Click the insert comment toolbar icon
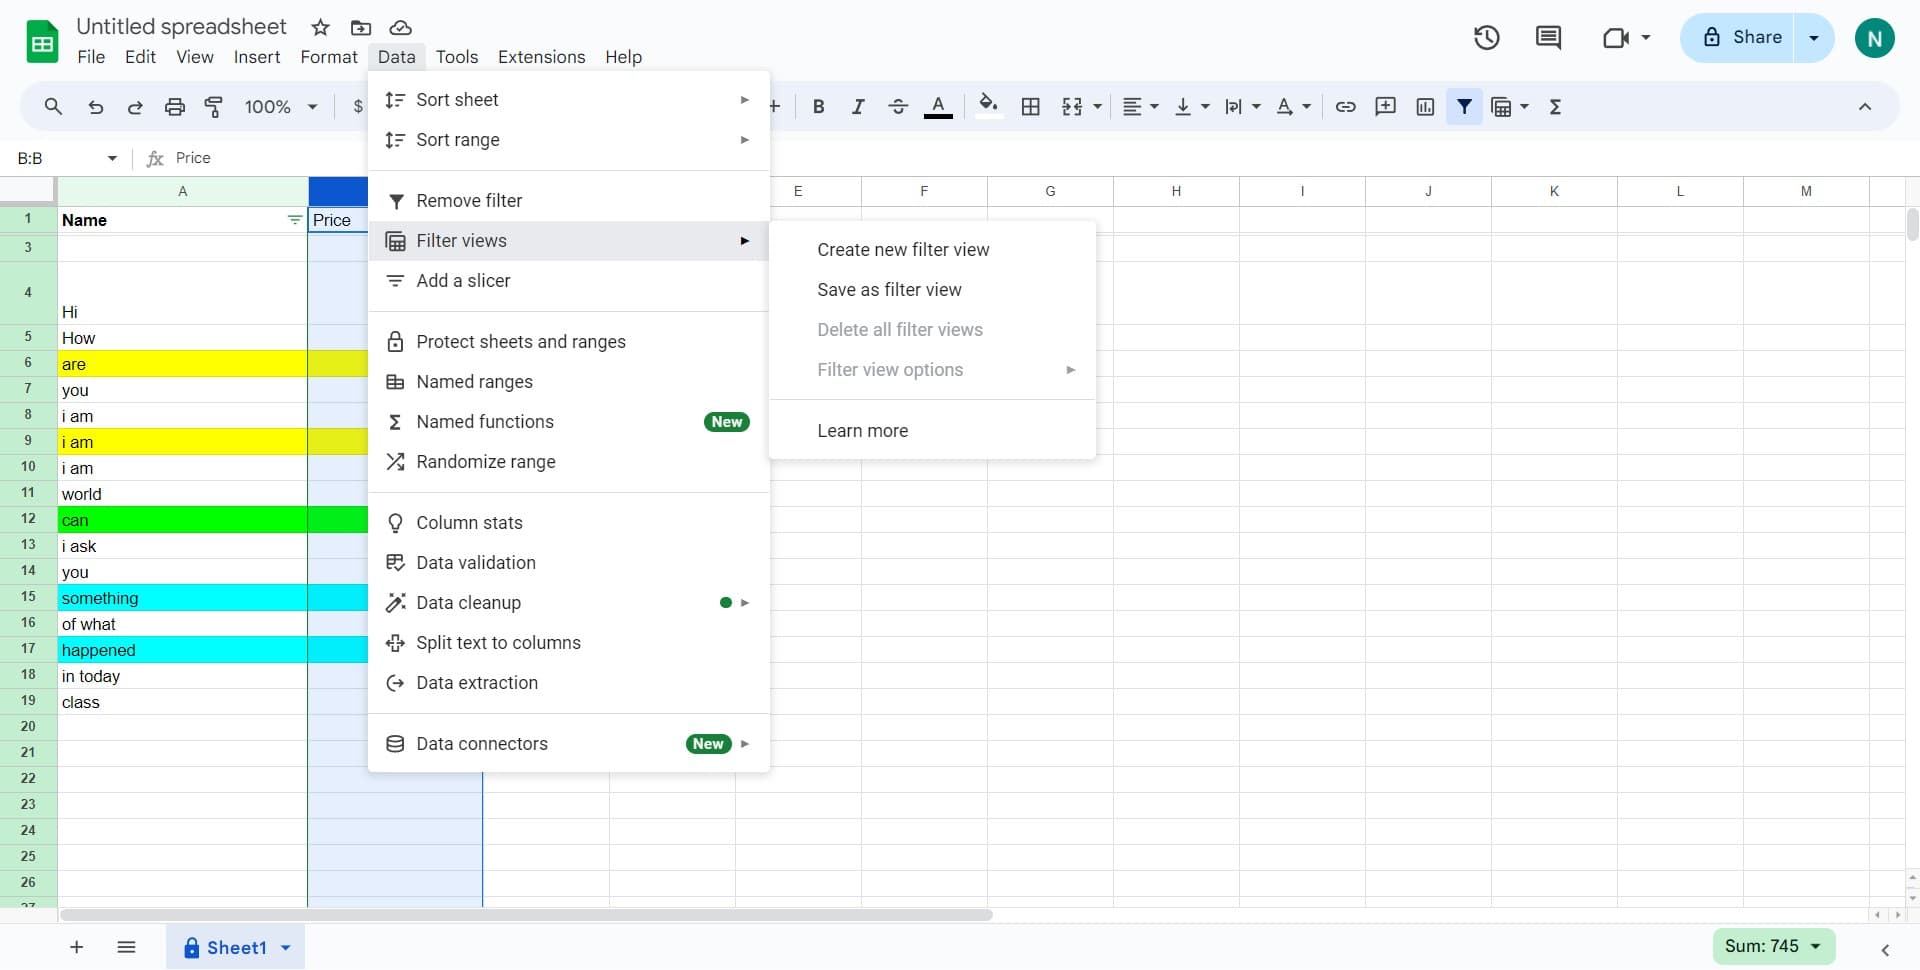 tap(1385, 106)
